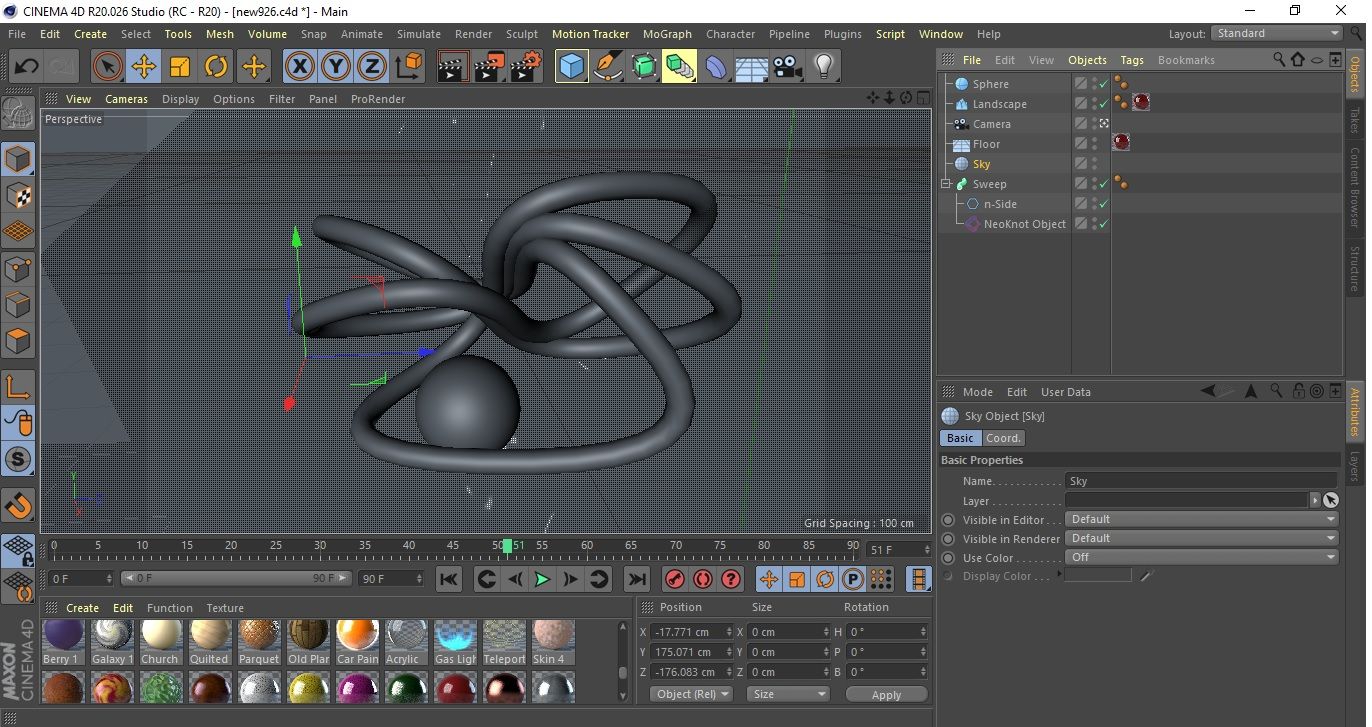Toggle Autokeying button
This screenshot has width=1372, height=727.
(x=703, y=579)
